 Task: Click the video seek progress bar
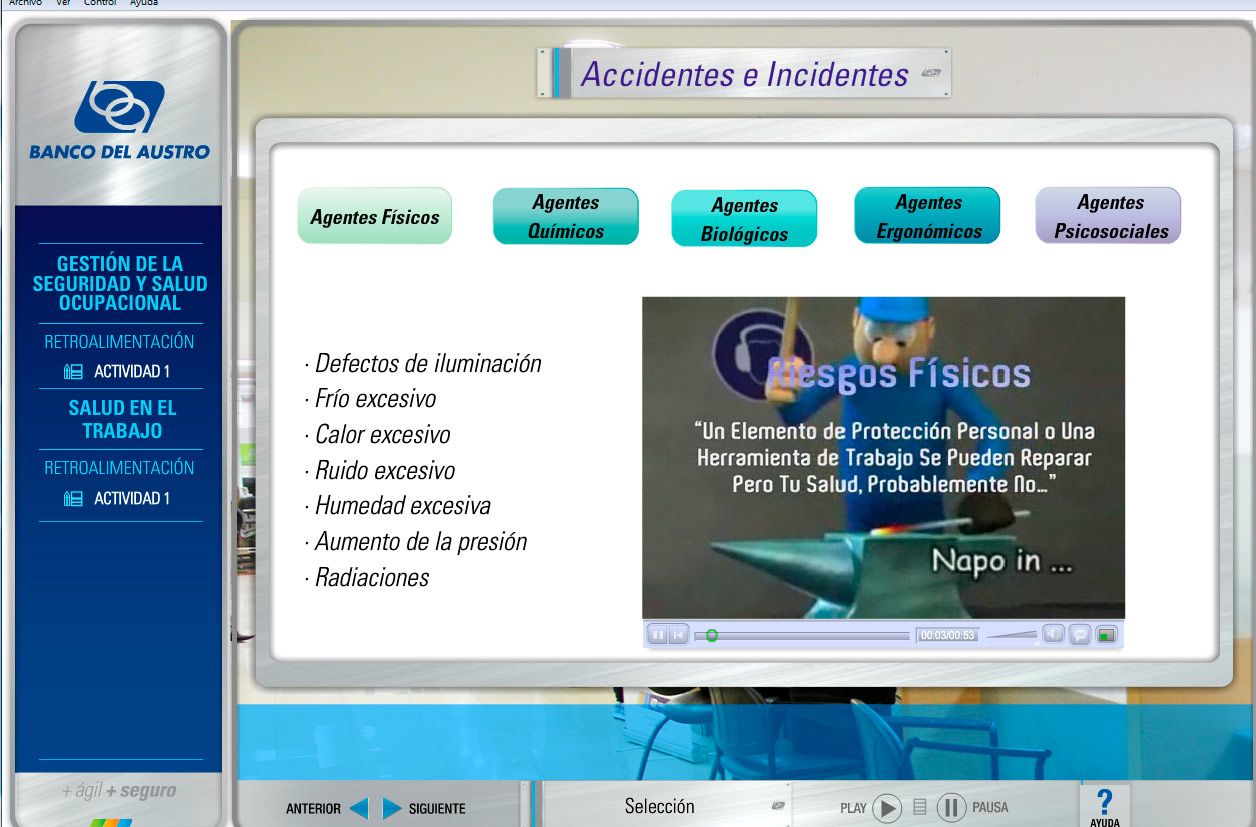(x=802, y=635)
